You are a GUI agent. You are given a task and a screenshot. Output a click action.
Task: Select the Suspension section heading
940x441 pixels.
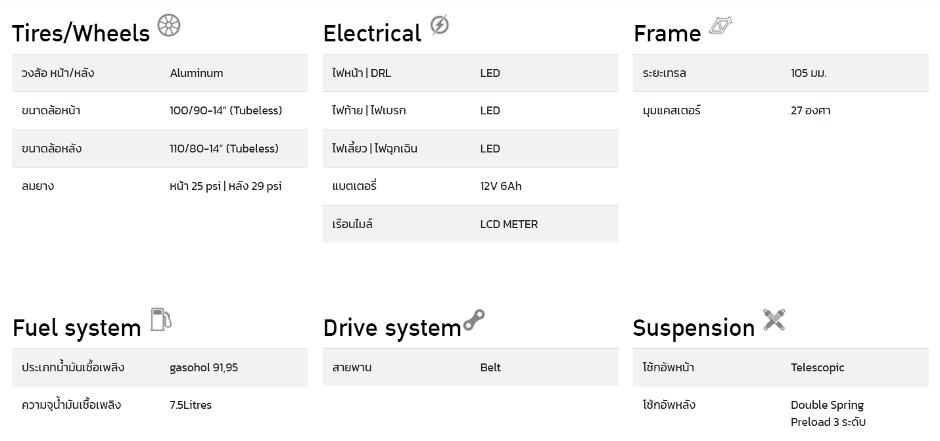tap(694, 328)
